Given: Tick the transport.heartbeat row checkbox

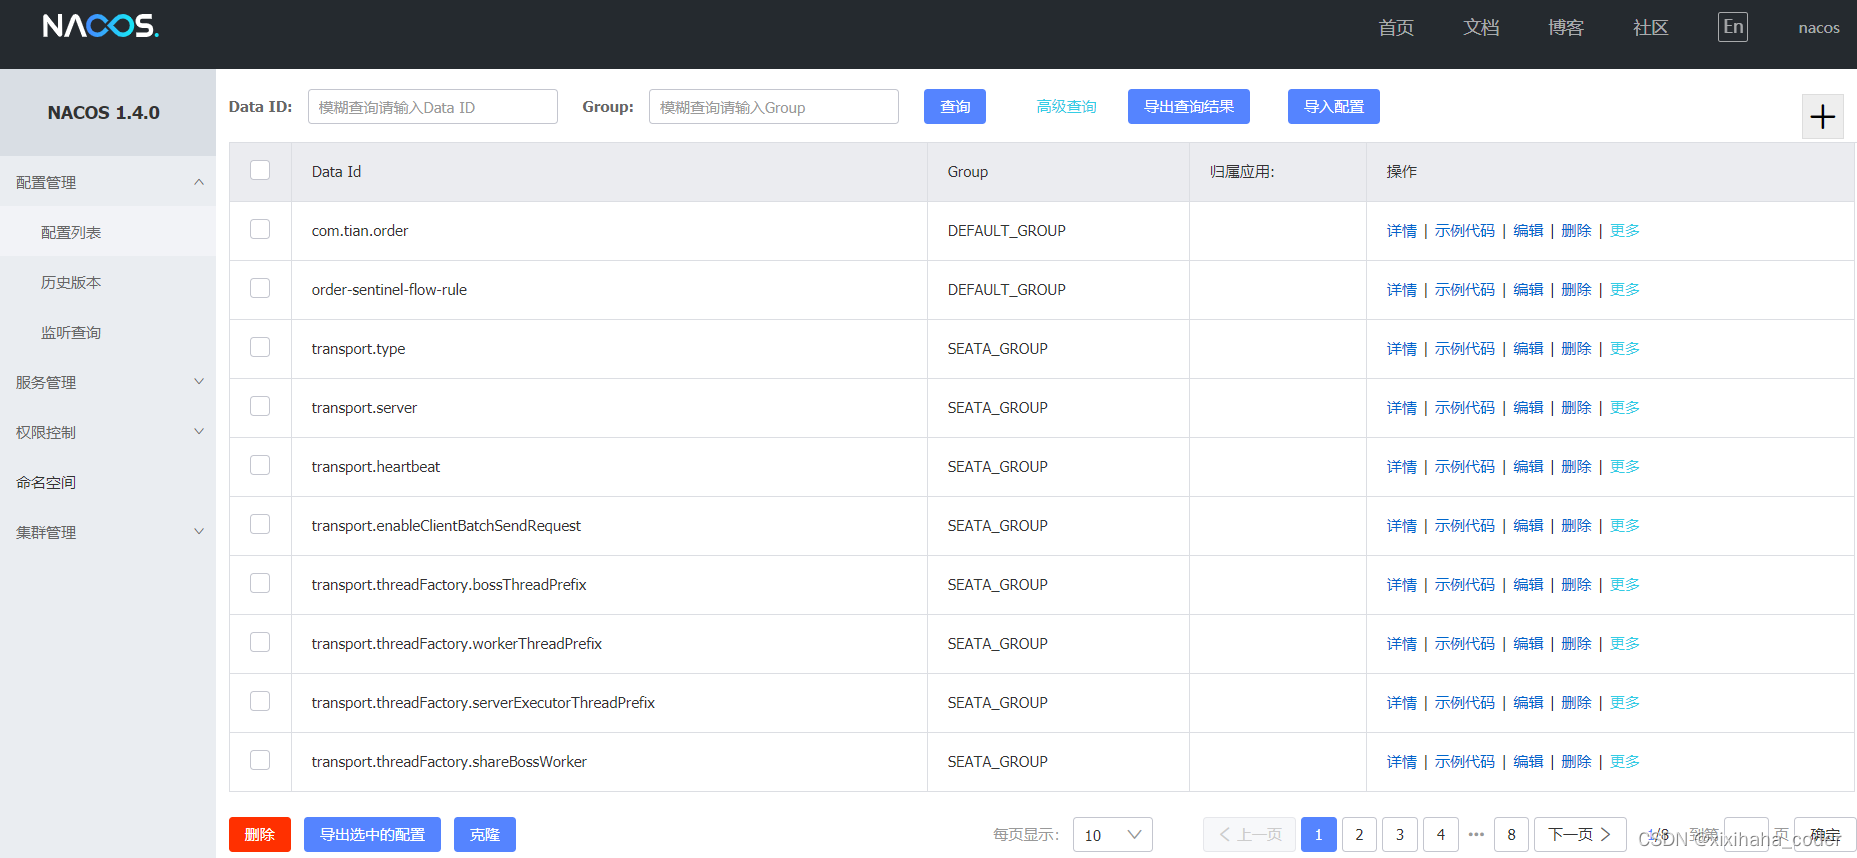Looking at the screenshot, I should (260, 465).
